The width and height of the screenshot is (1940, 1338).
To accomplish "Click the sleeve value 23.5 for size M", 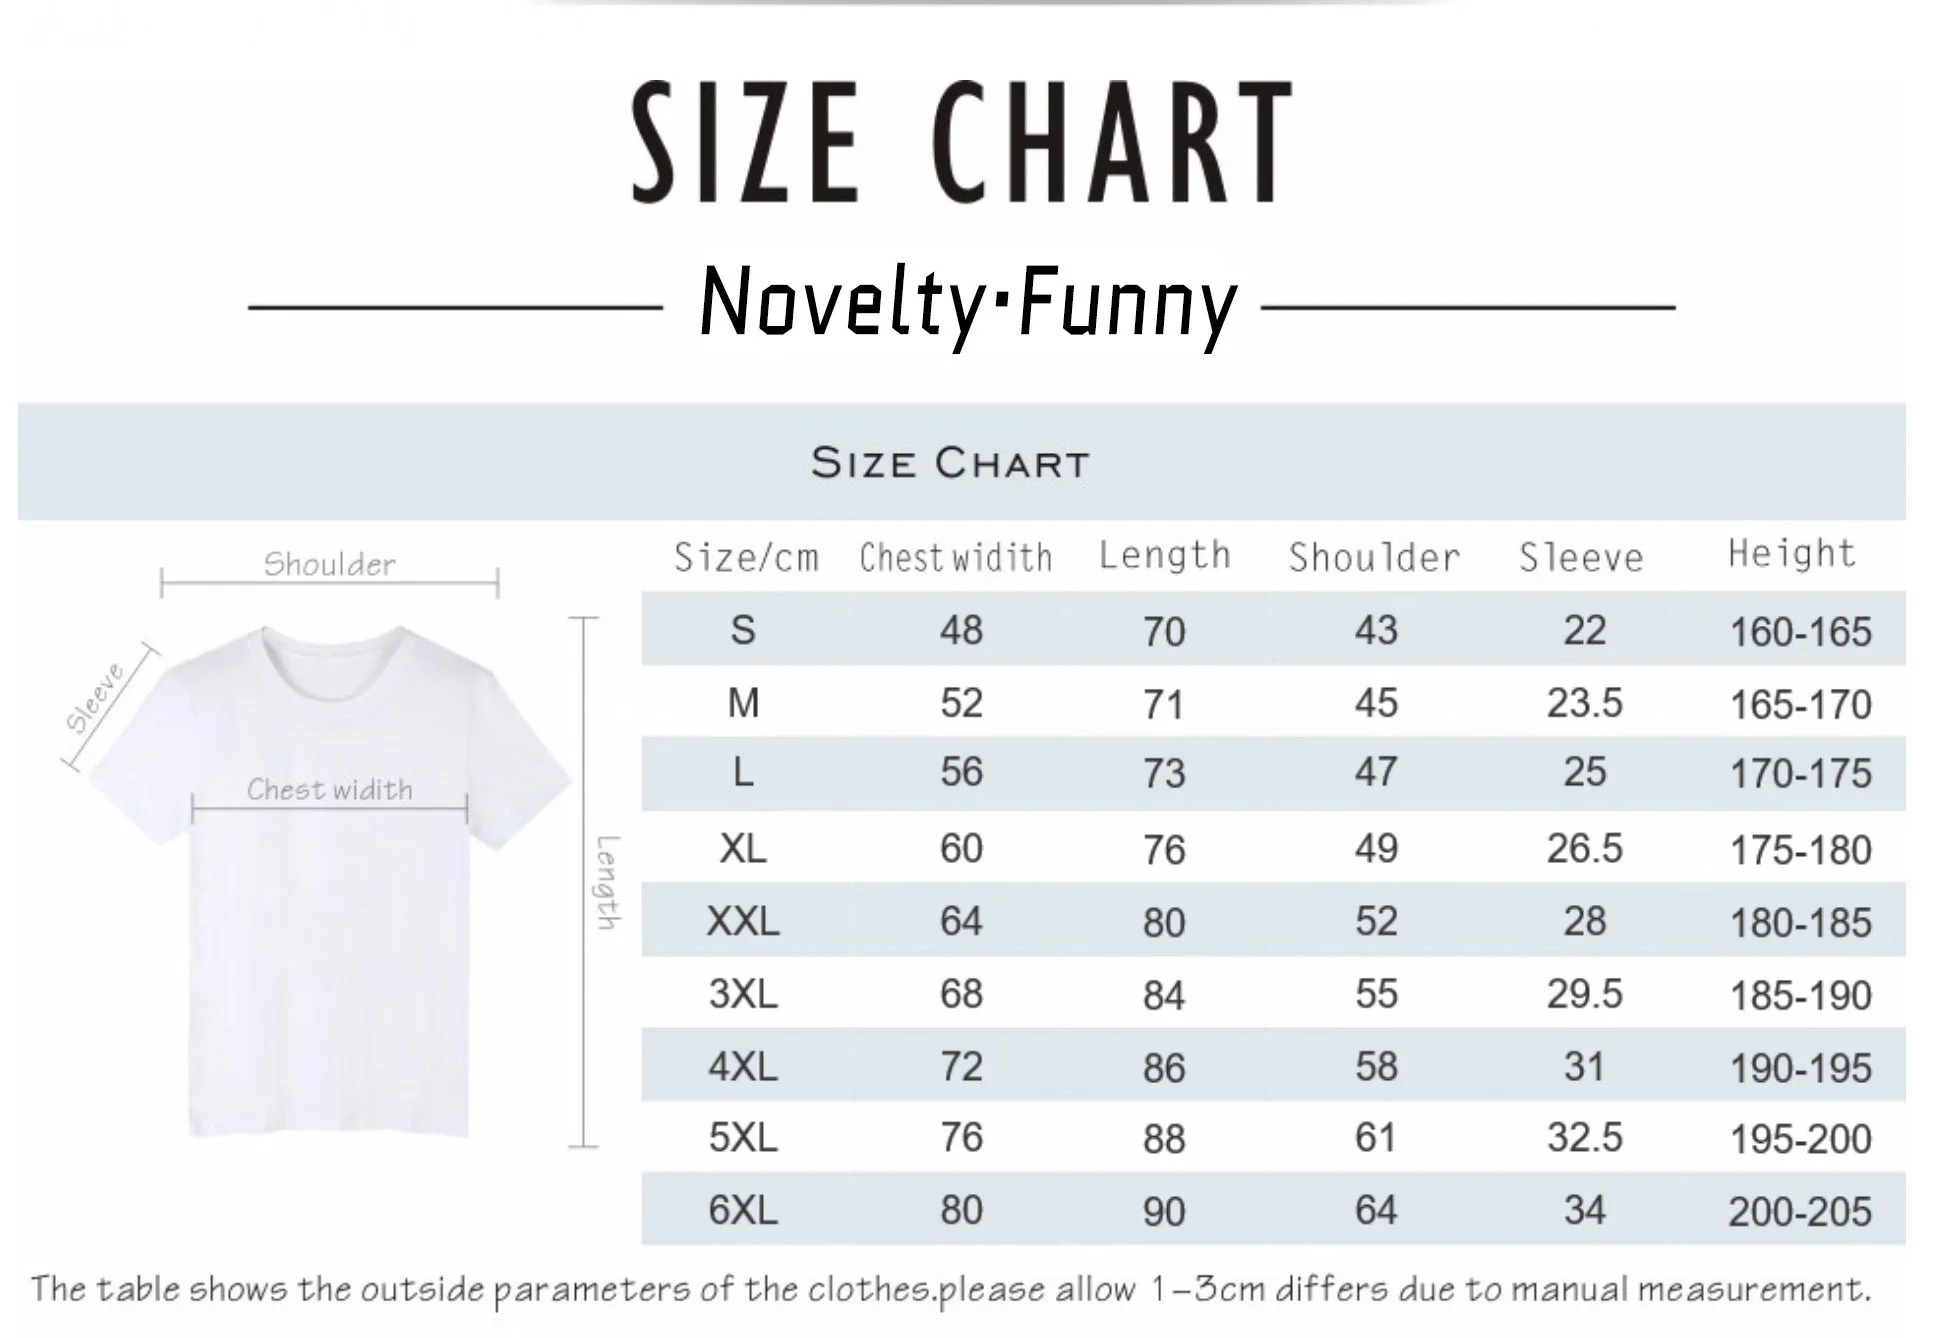I will coord(1584,703).
